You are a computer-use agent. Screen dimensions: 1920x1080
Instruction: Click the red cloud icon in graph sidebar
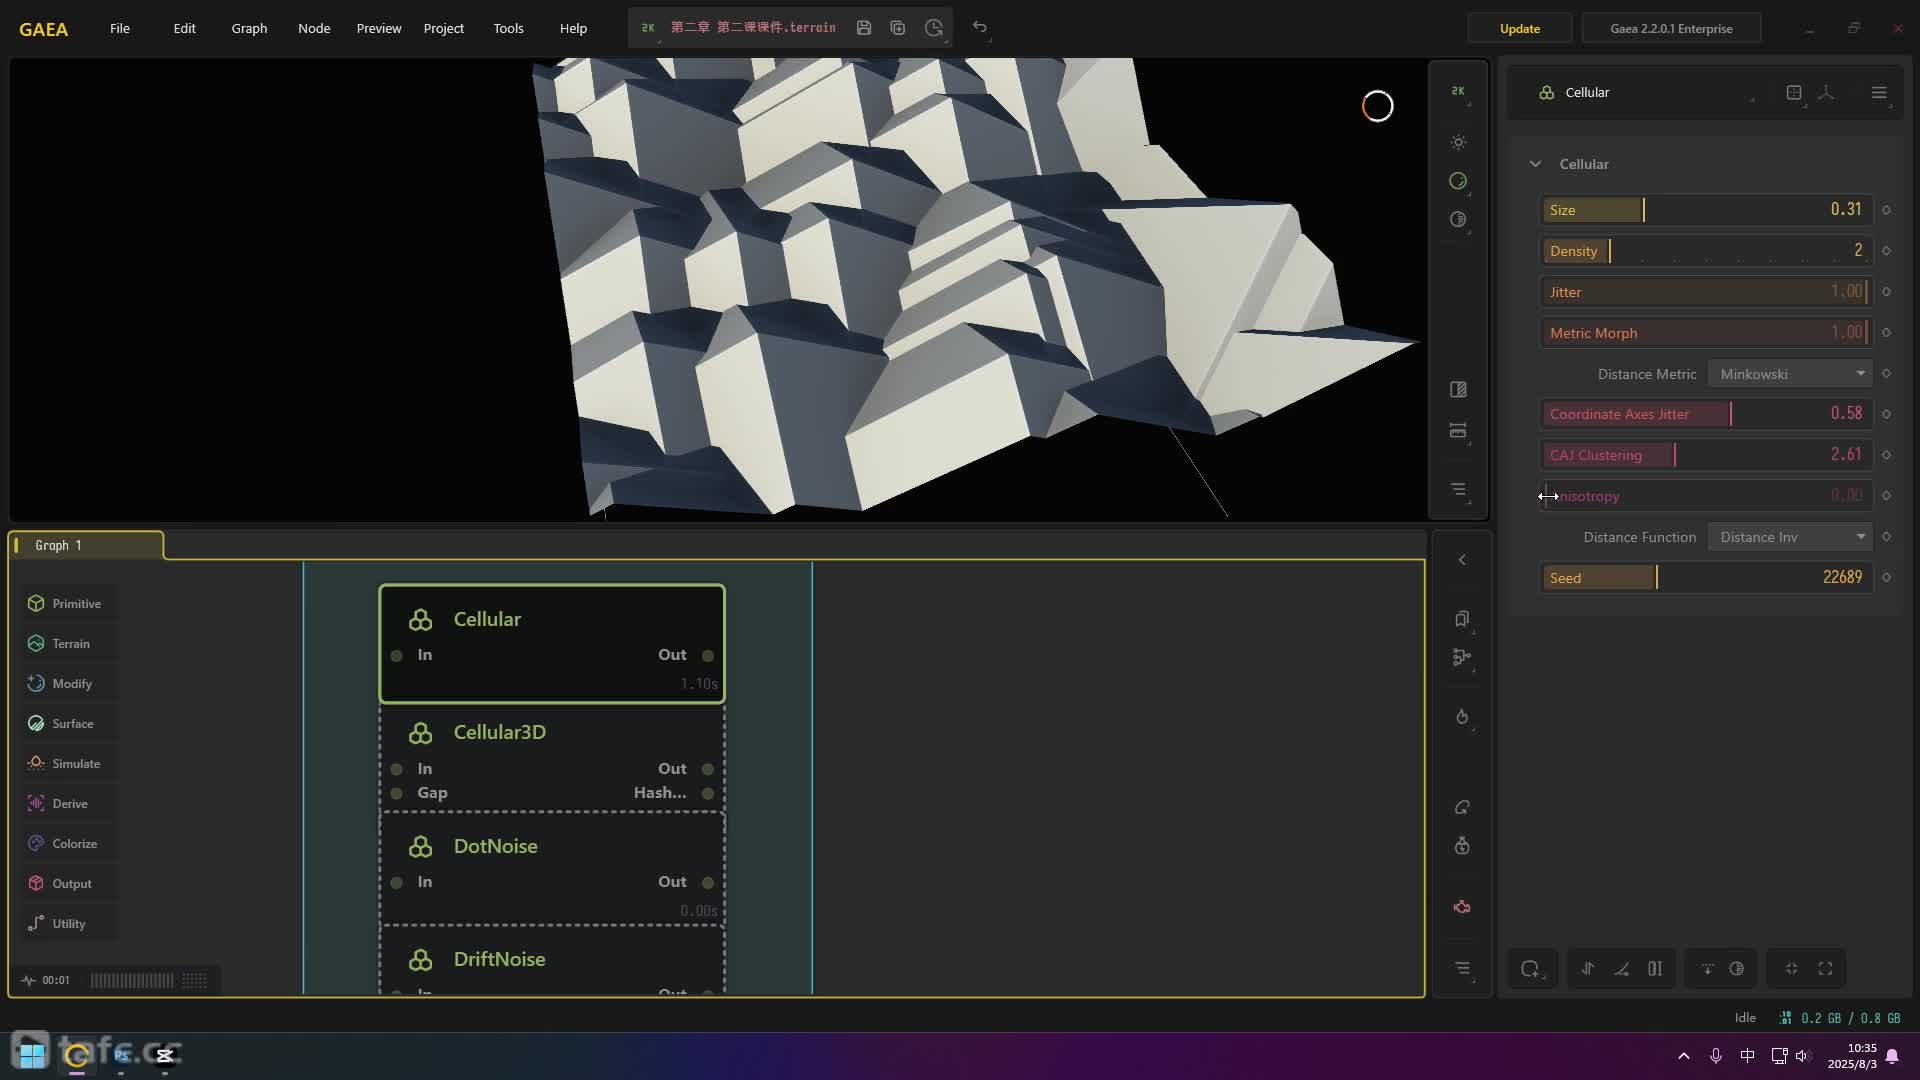tap(1462, 907)
